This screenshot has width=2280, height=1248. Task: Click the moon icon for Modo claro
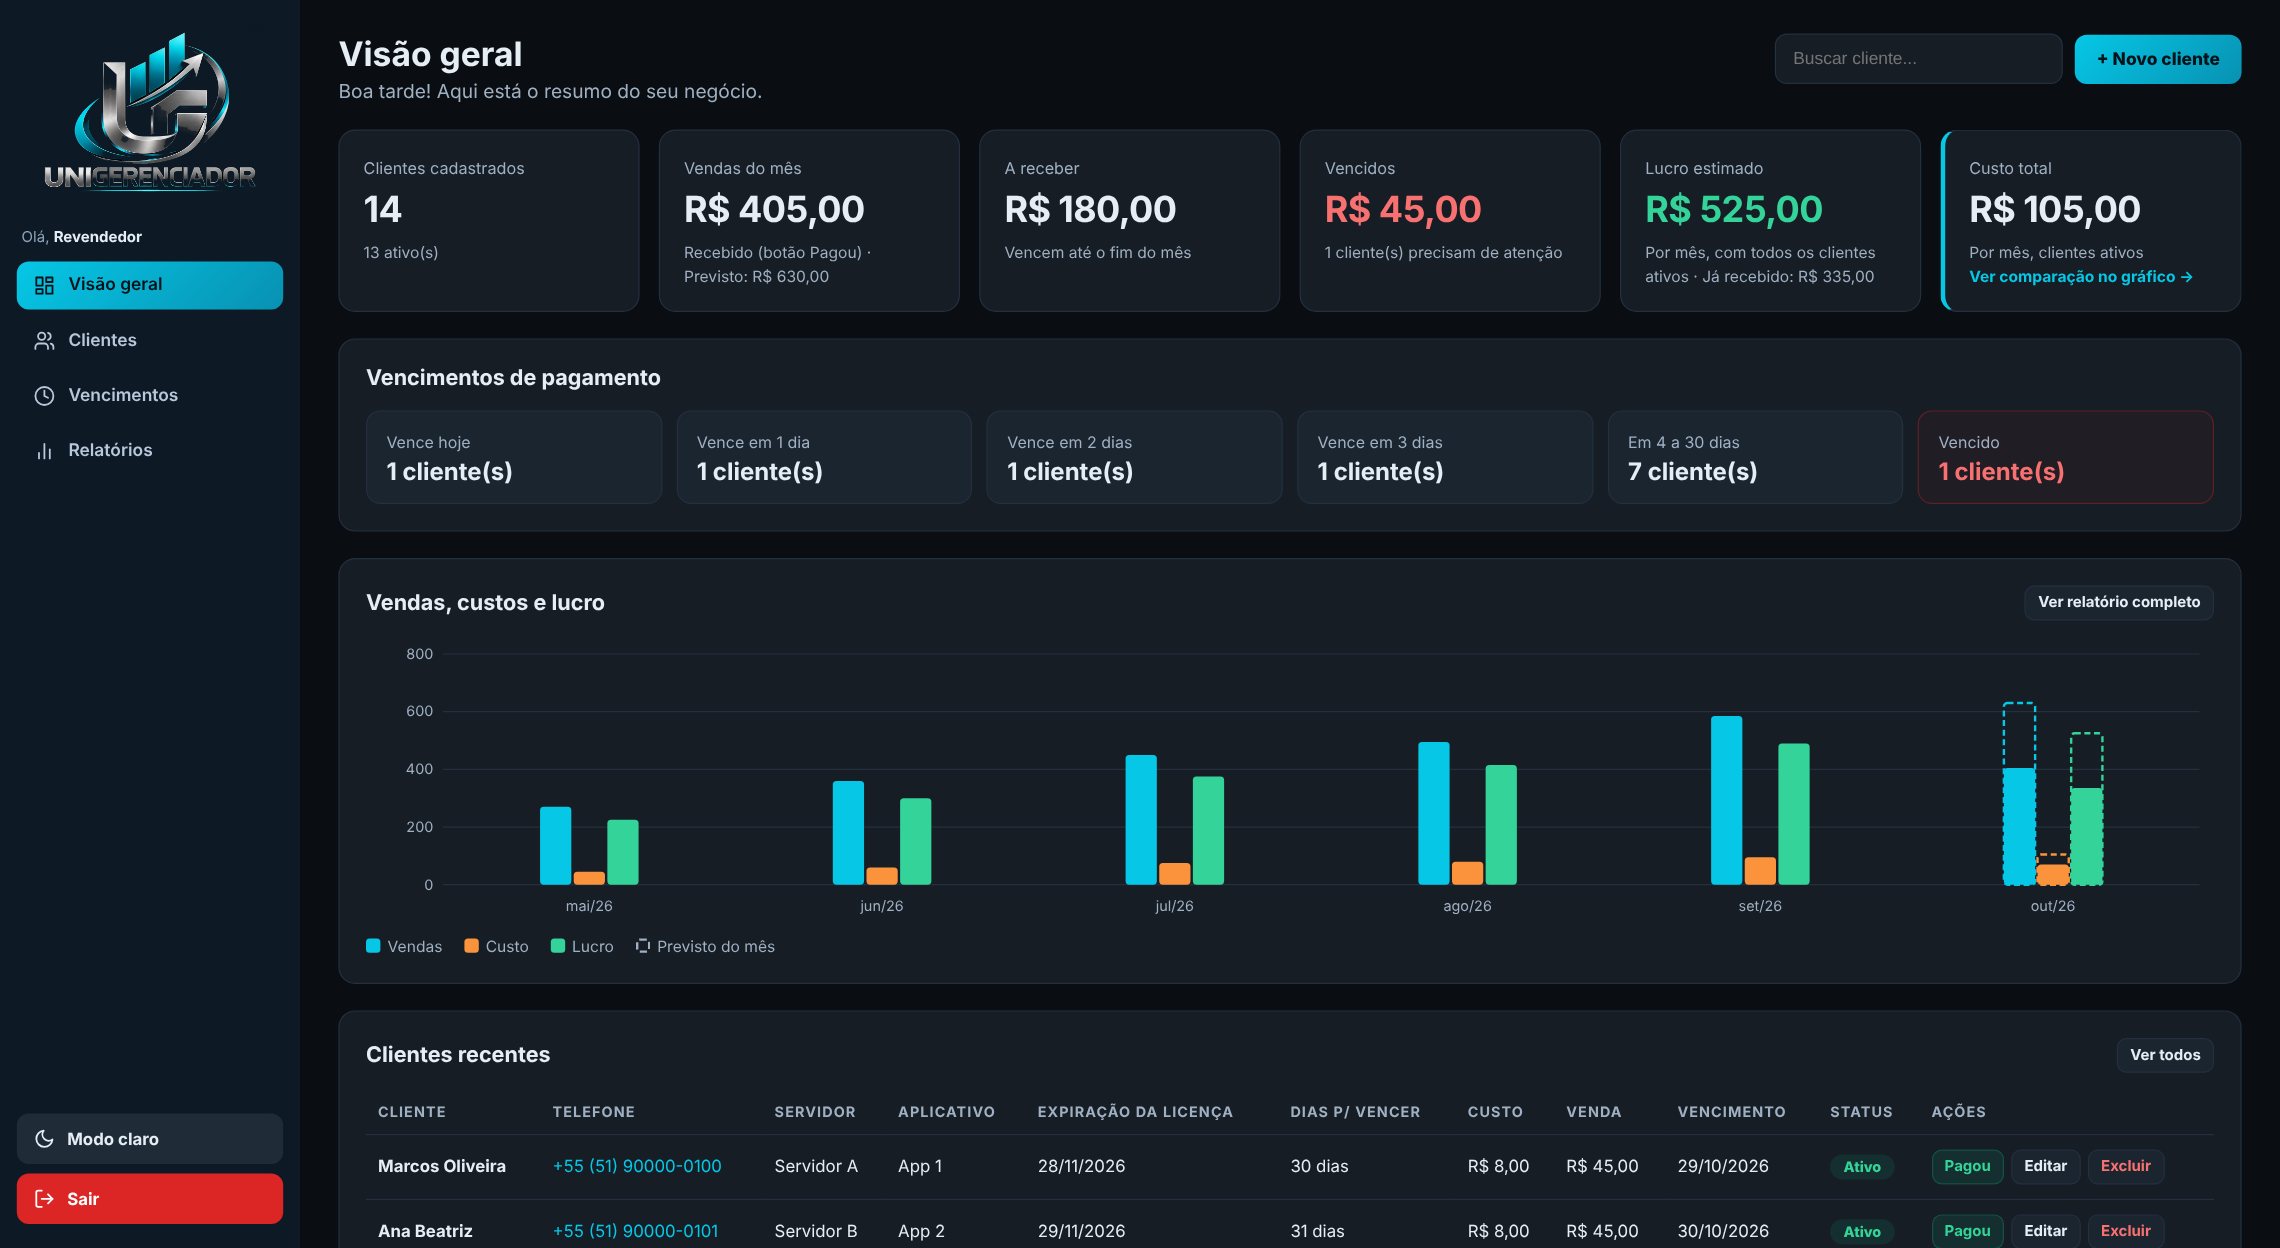tap(44, 1139)
